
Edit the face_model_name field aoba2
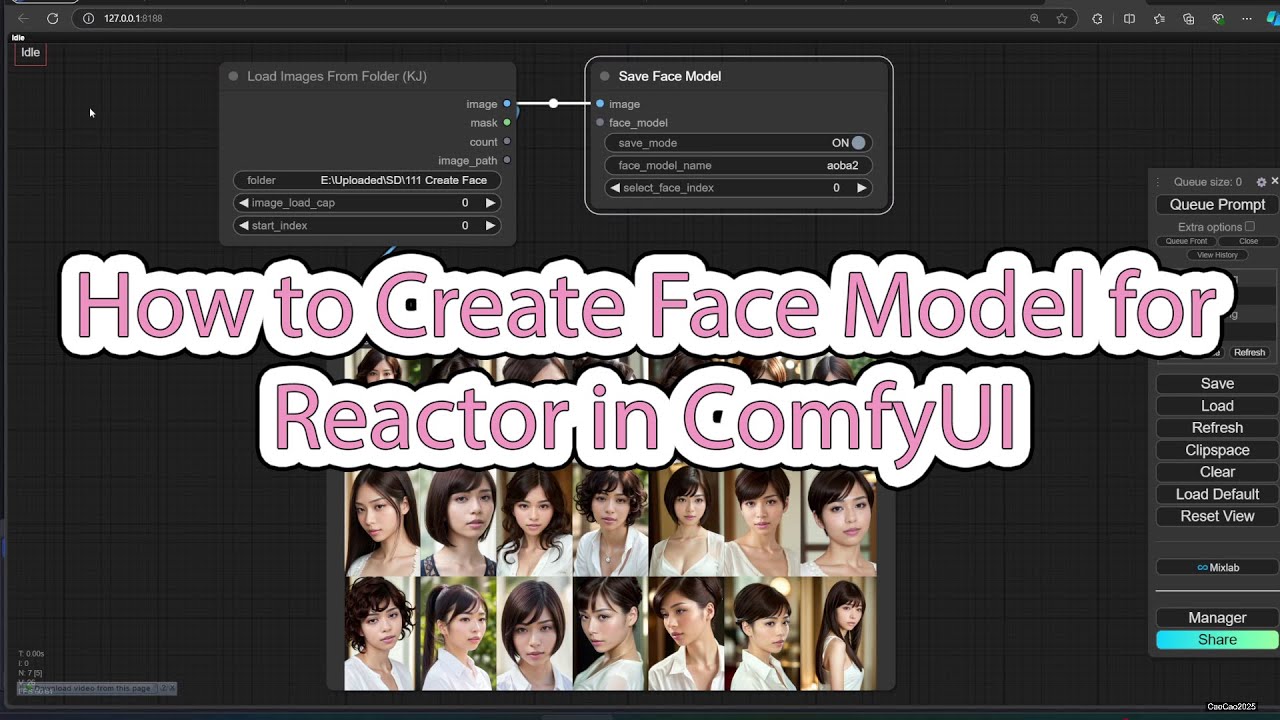(738, 166)
